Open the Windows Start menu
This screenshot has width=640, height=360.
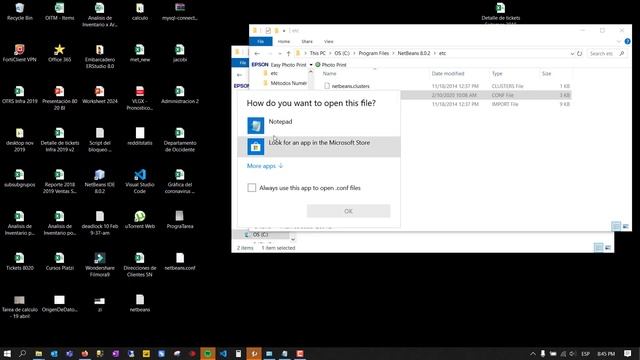click(x=7, y=353)
